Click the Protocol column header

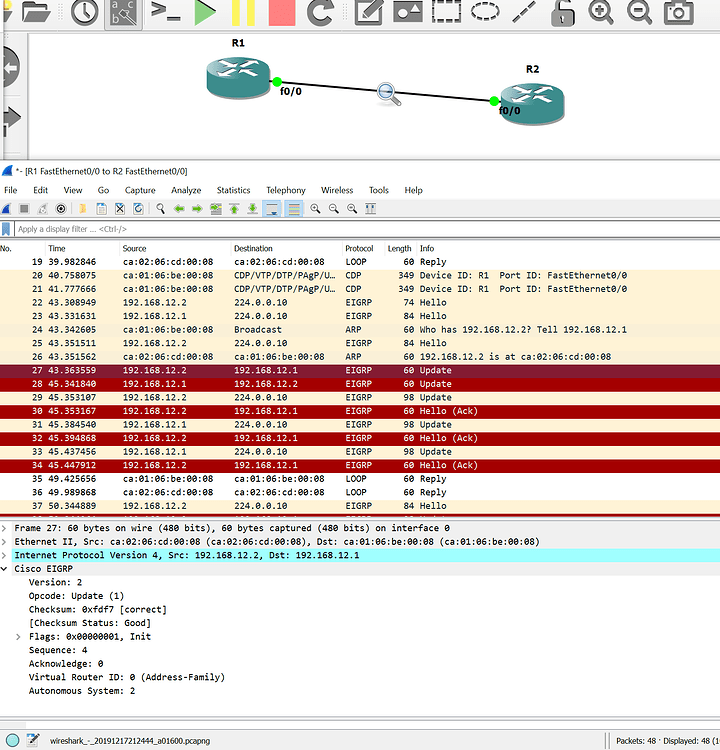[x=359, y=248]
